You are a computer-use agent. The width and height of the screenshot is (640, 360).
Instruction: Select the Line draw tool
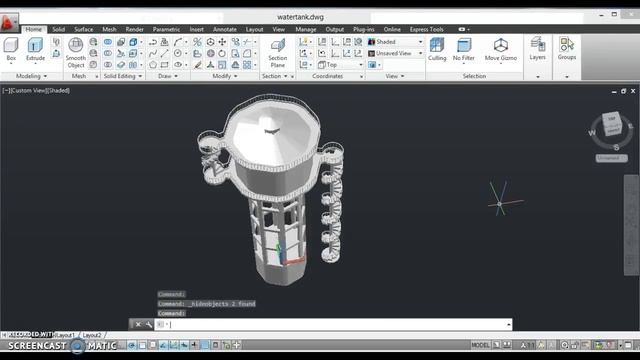164,53
